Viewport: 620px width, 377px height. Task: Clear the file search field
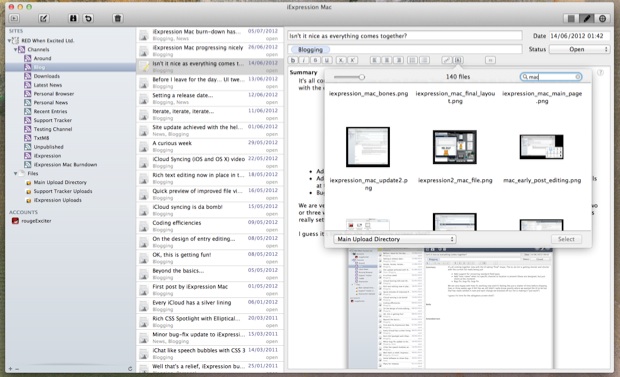(x=578, y=77)
